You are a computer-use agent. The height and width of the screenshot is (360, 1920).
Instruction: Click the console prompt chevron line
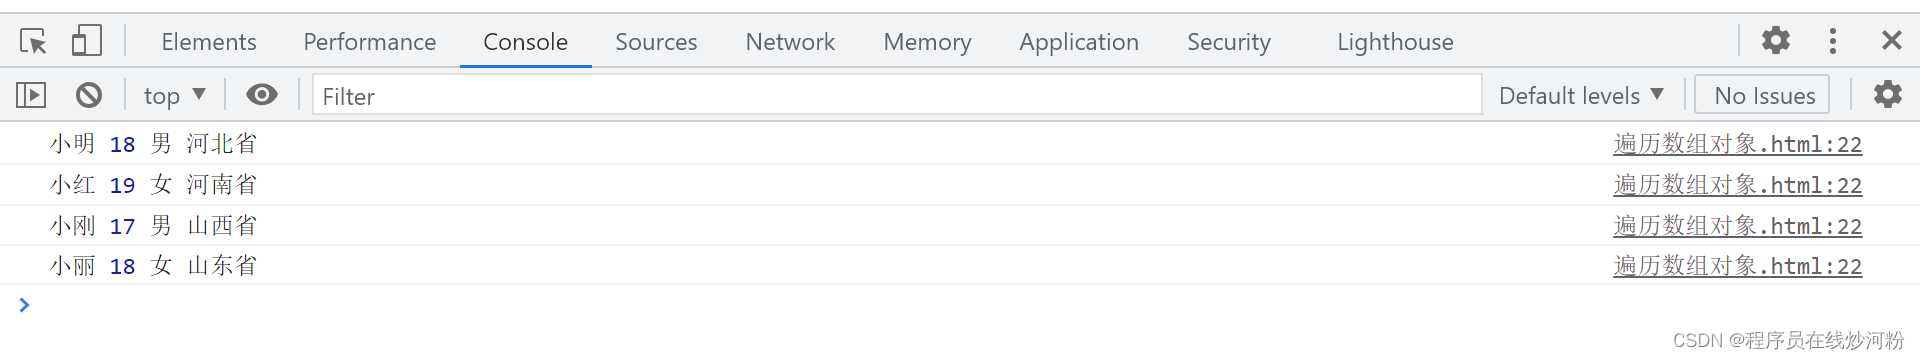click(960, 305)
